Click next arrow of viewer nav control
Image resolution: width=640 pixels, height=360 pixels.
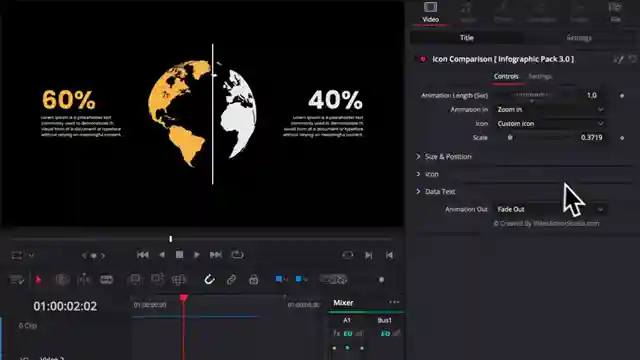click(103, 256)
